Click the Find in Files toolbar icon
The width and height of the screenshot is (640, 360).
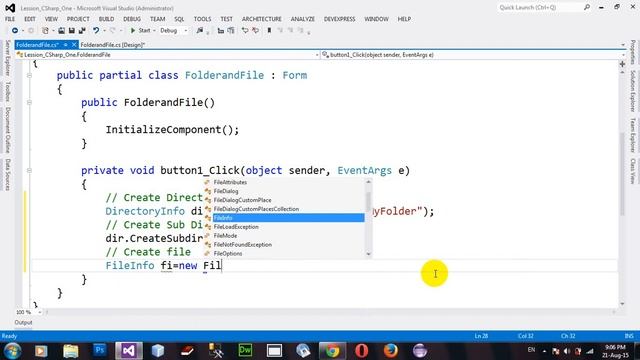(200, 31)
